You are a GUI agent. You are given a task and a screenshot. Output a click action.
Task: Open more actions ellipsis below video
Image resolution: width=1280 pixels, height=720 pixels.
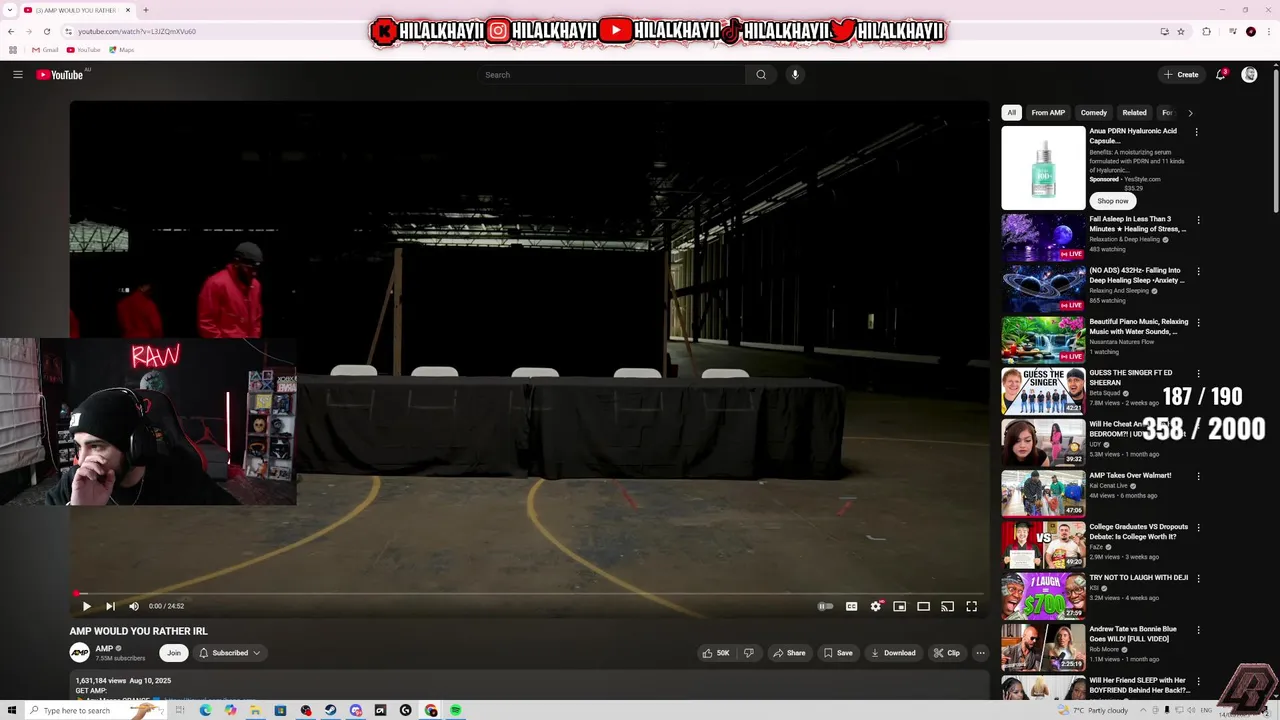pyautogui.click(x=980, y=653)
